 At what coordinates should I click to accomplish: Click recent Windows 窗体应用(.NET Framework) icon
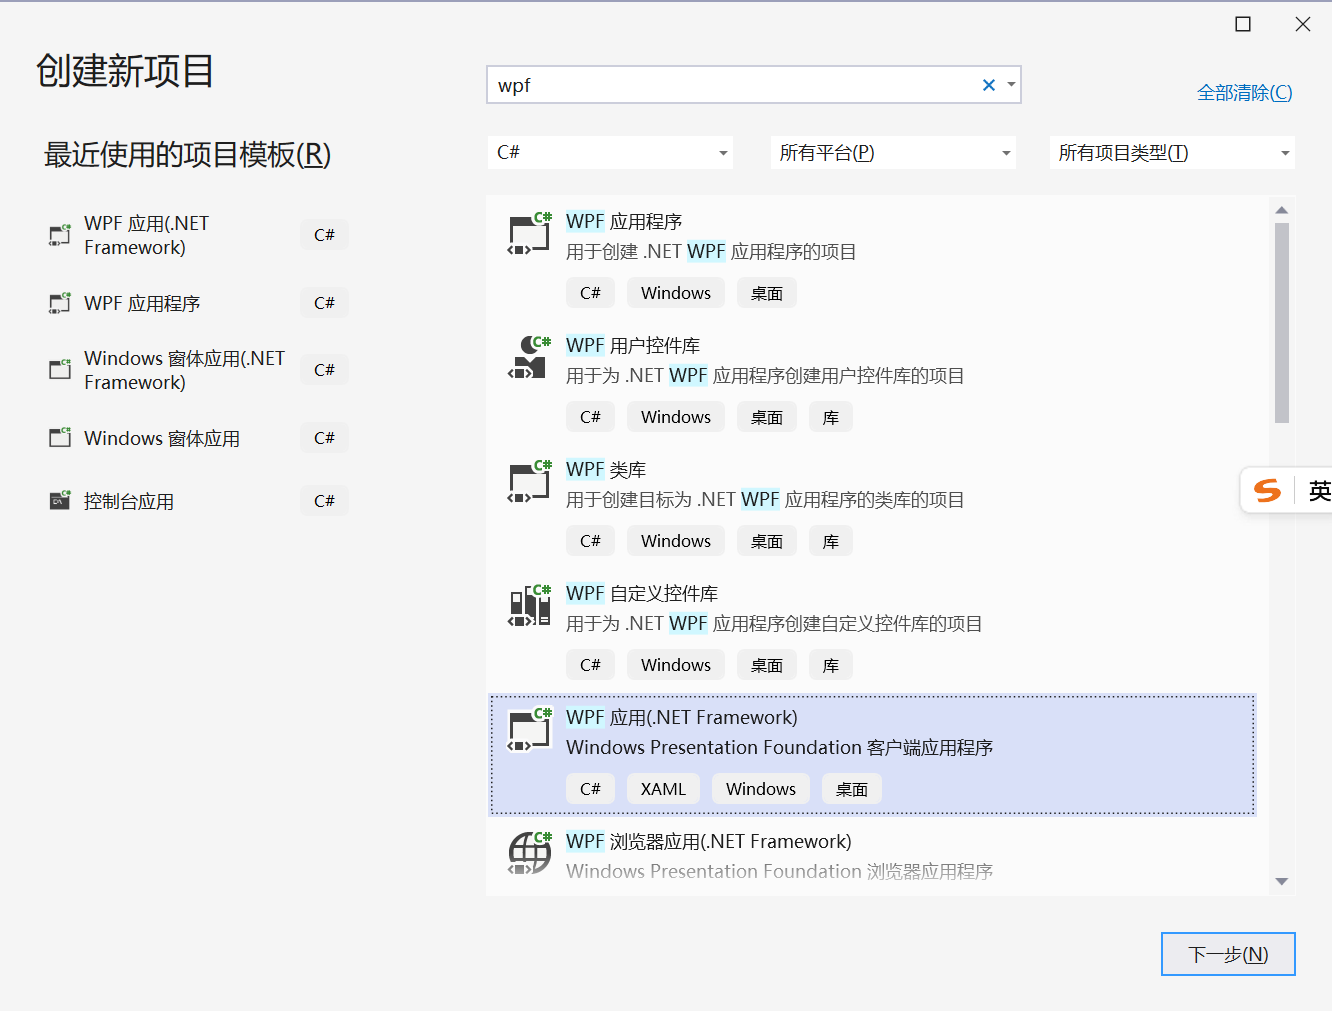[x=60, y=370]
